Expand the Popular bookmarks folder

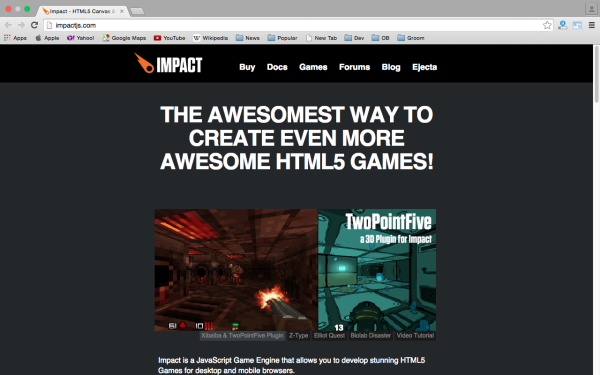pos(282,38)
